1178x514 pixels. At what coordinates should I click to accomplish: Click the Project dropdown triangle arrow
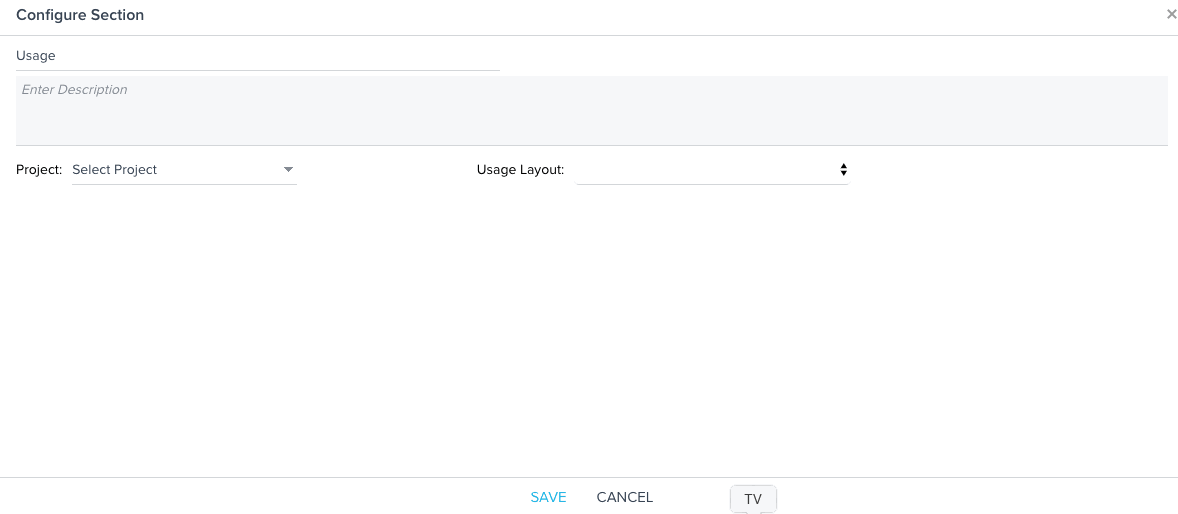(288, 170)
